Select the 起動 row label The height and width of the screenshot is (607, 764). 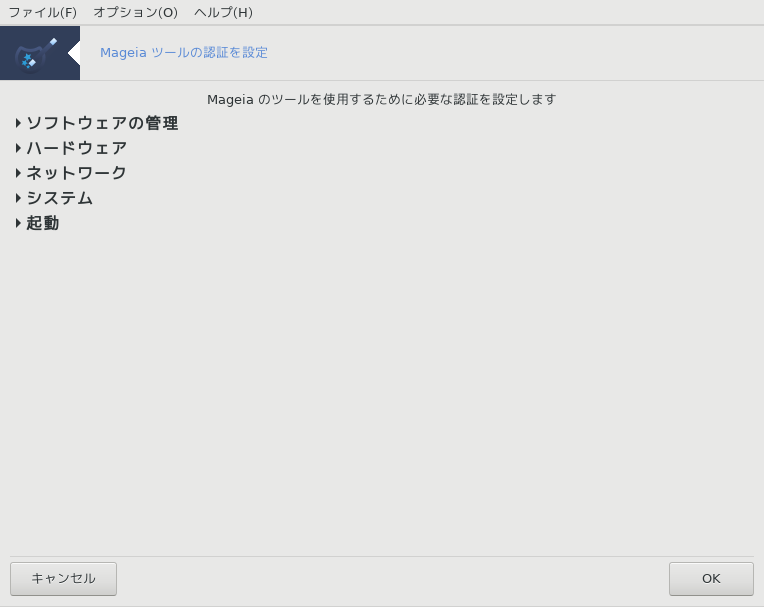click(43, 223)
